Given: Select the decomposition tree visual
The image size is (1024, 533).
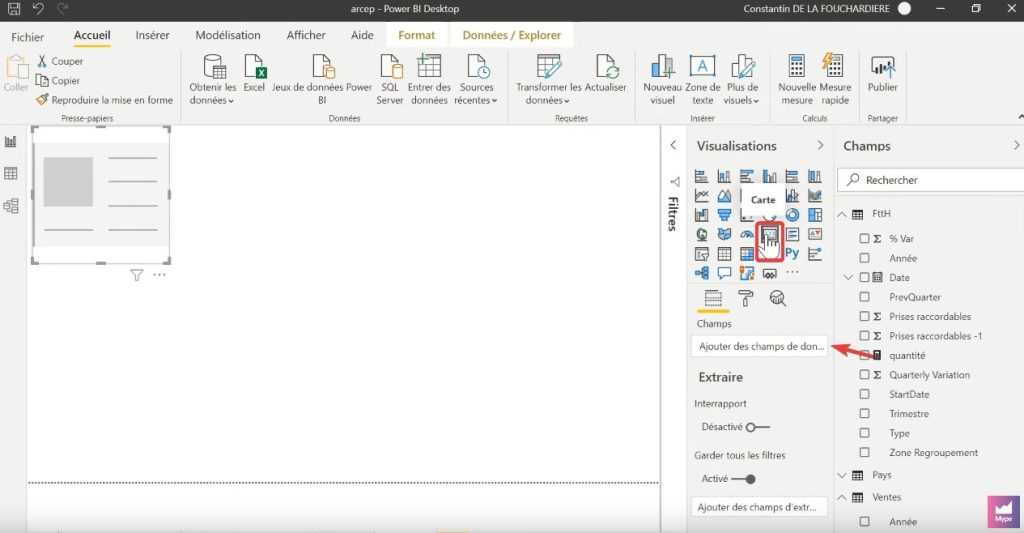Looking at the screenshot, I should coord(701,272).
